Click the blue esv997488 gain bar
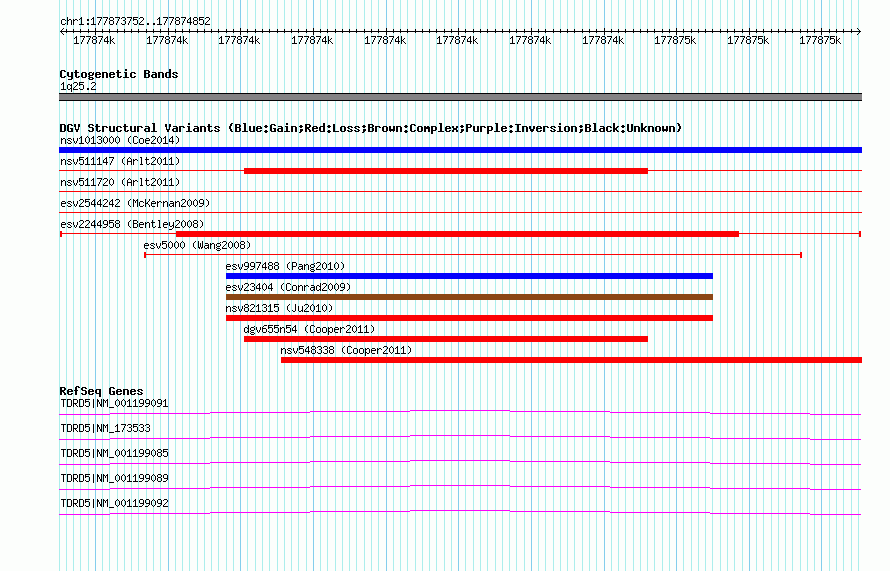The height and width of the screenshot is (571, 890). (469, 276)
